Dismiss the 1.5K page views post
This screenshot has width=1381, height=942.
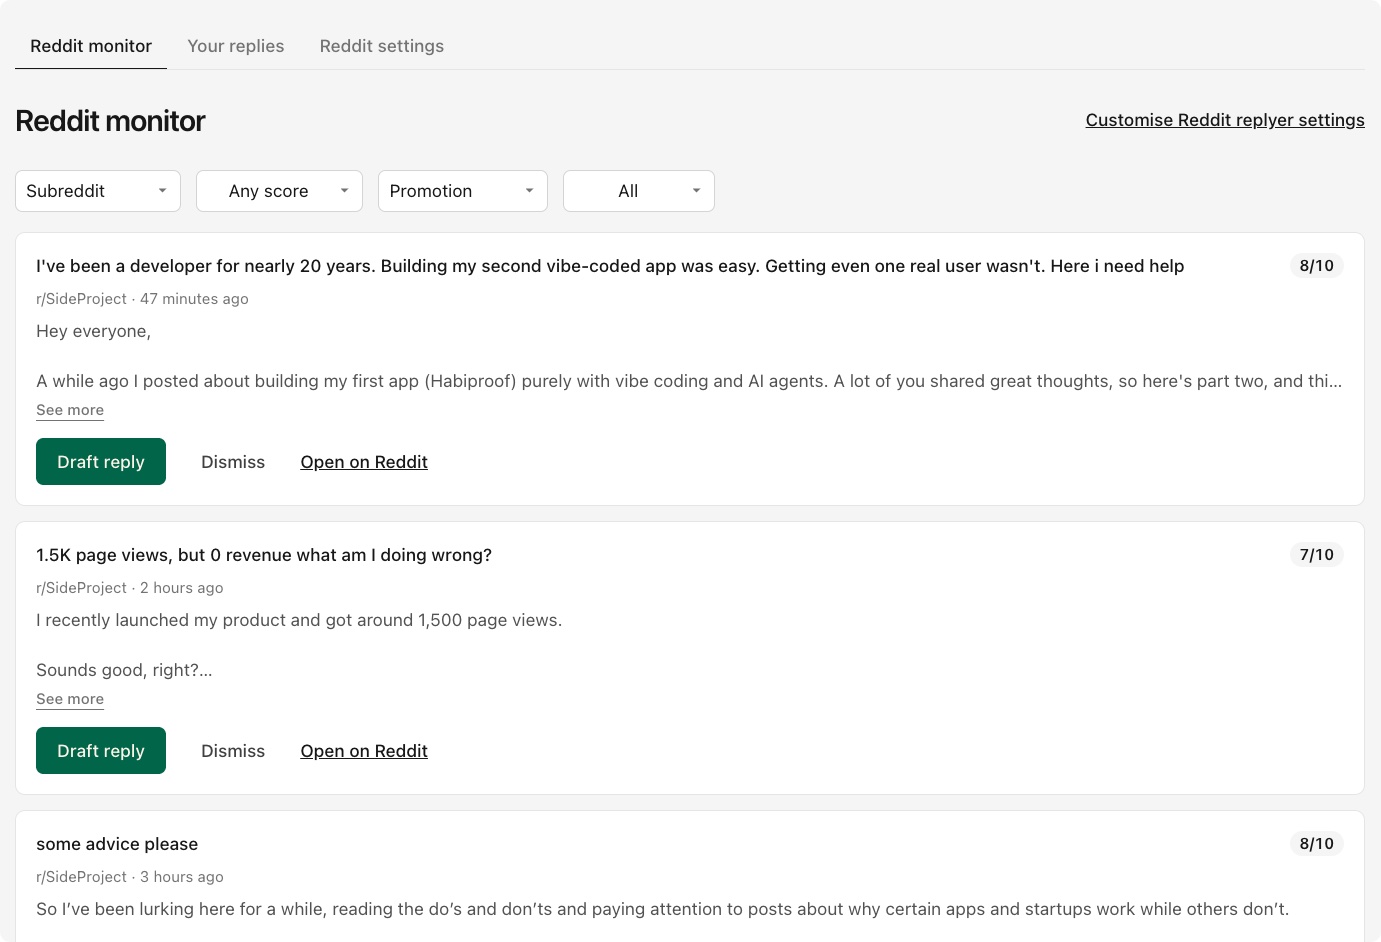pos(233,751)
